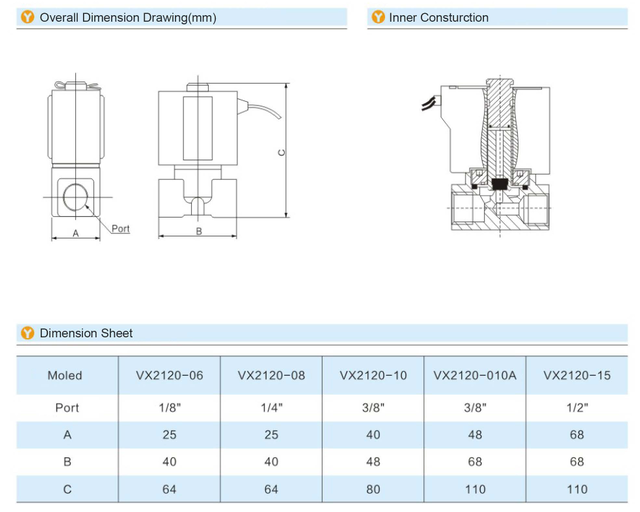Viewport: 640px width, 512px height.
Task: Select the valve side-view drawing with Port label
Action: point(73,155)
